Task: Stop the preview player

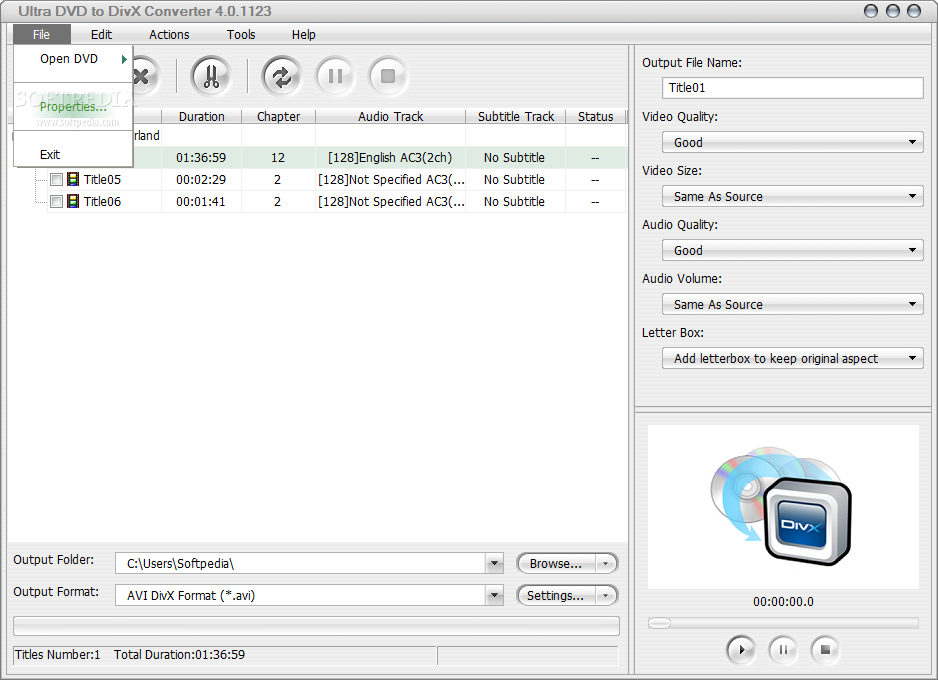Action: coord(825,649)
